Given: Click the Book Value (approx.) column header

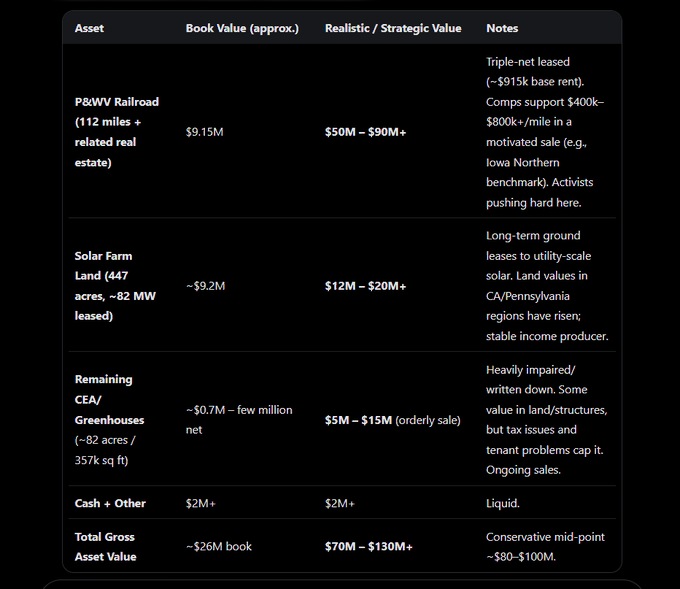Looking at the screenshot, I should (x=242, y=28).
